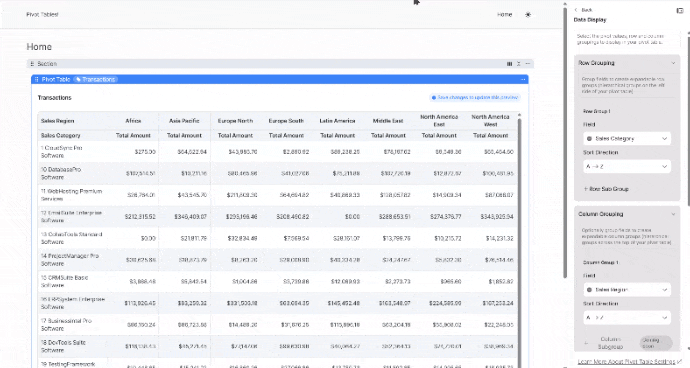The image size is (690, 368).
Task: Toggle the side panel layout icon
Action: pyautogui.click(x=680, y=10)
